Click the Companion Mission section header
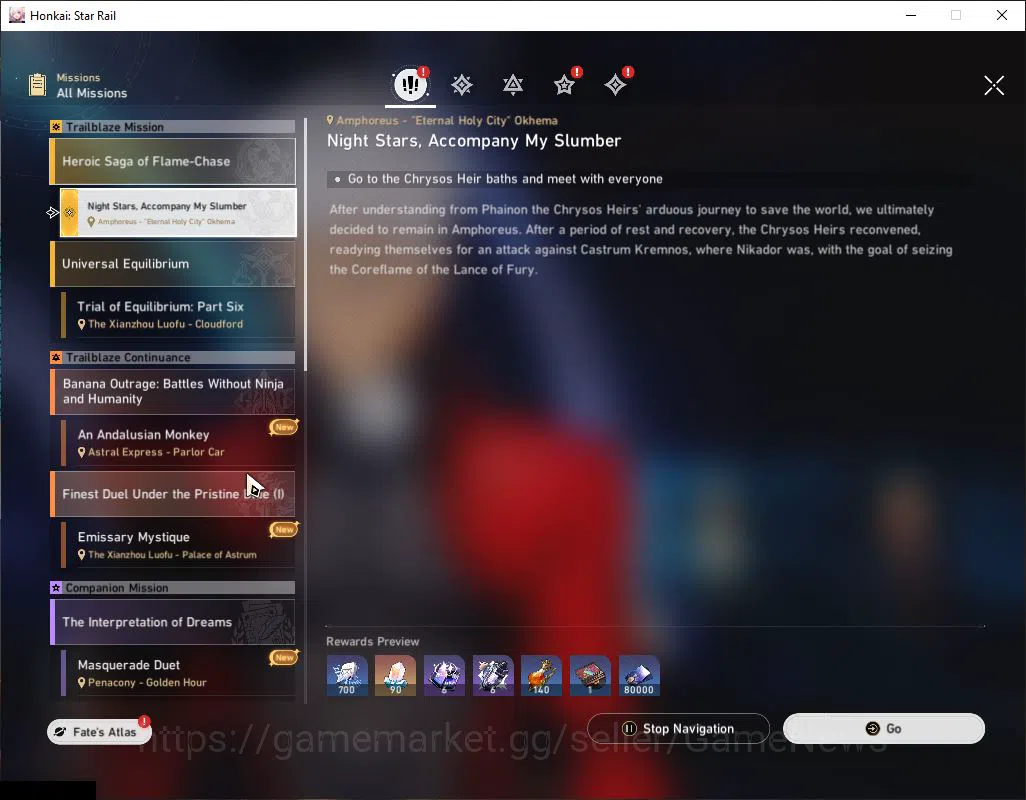The image size is (1026, 800). click(173, 588)
